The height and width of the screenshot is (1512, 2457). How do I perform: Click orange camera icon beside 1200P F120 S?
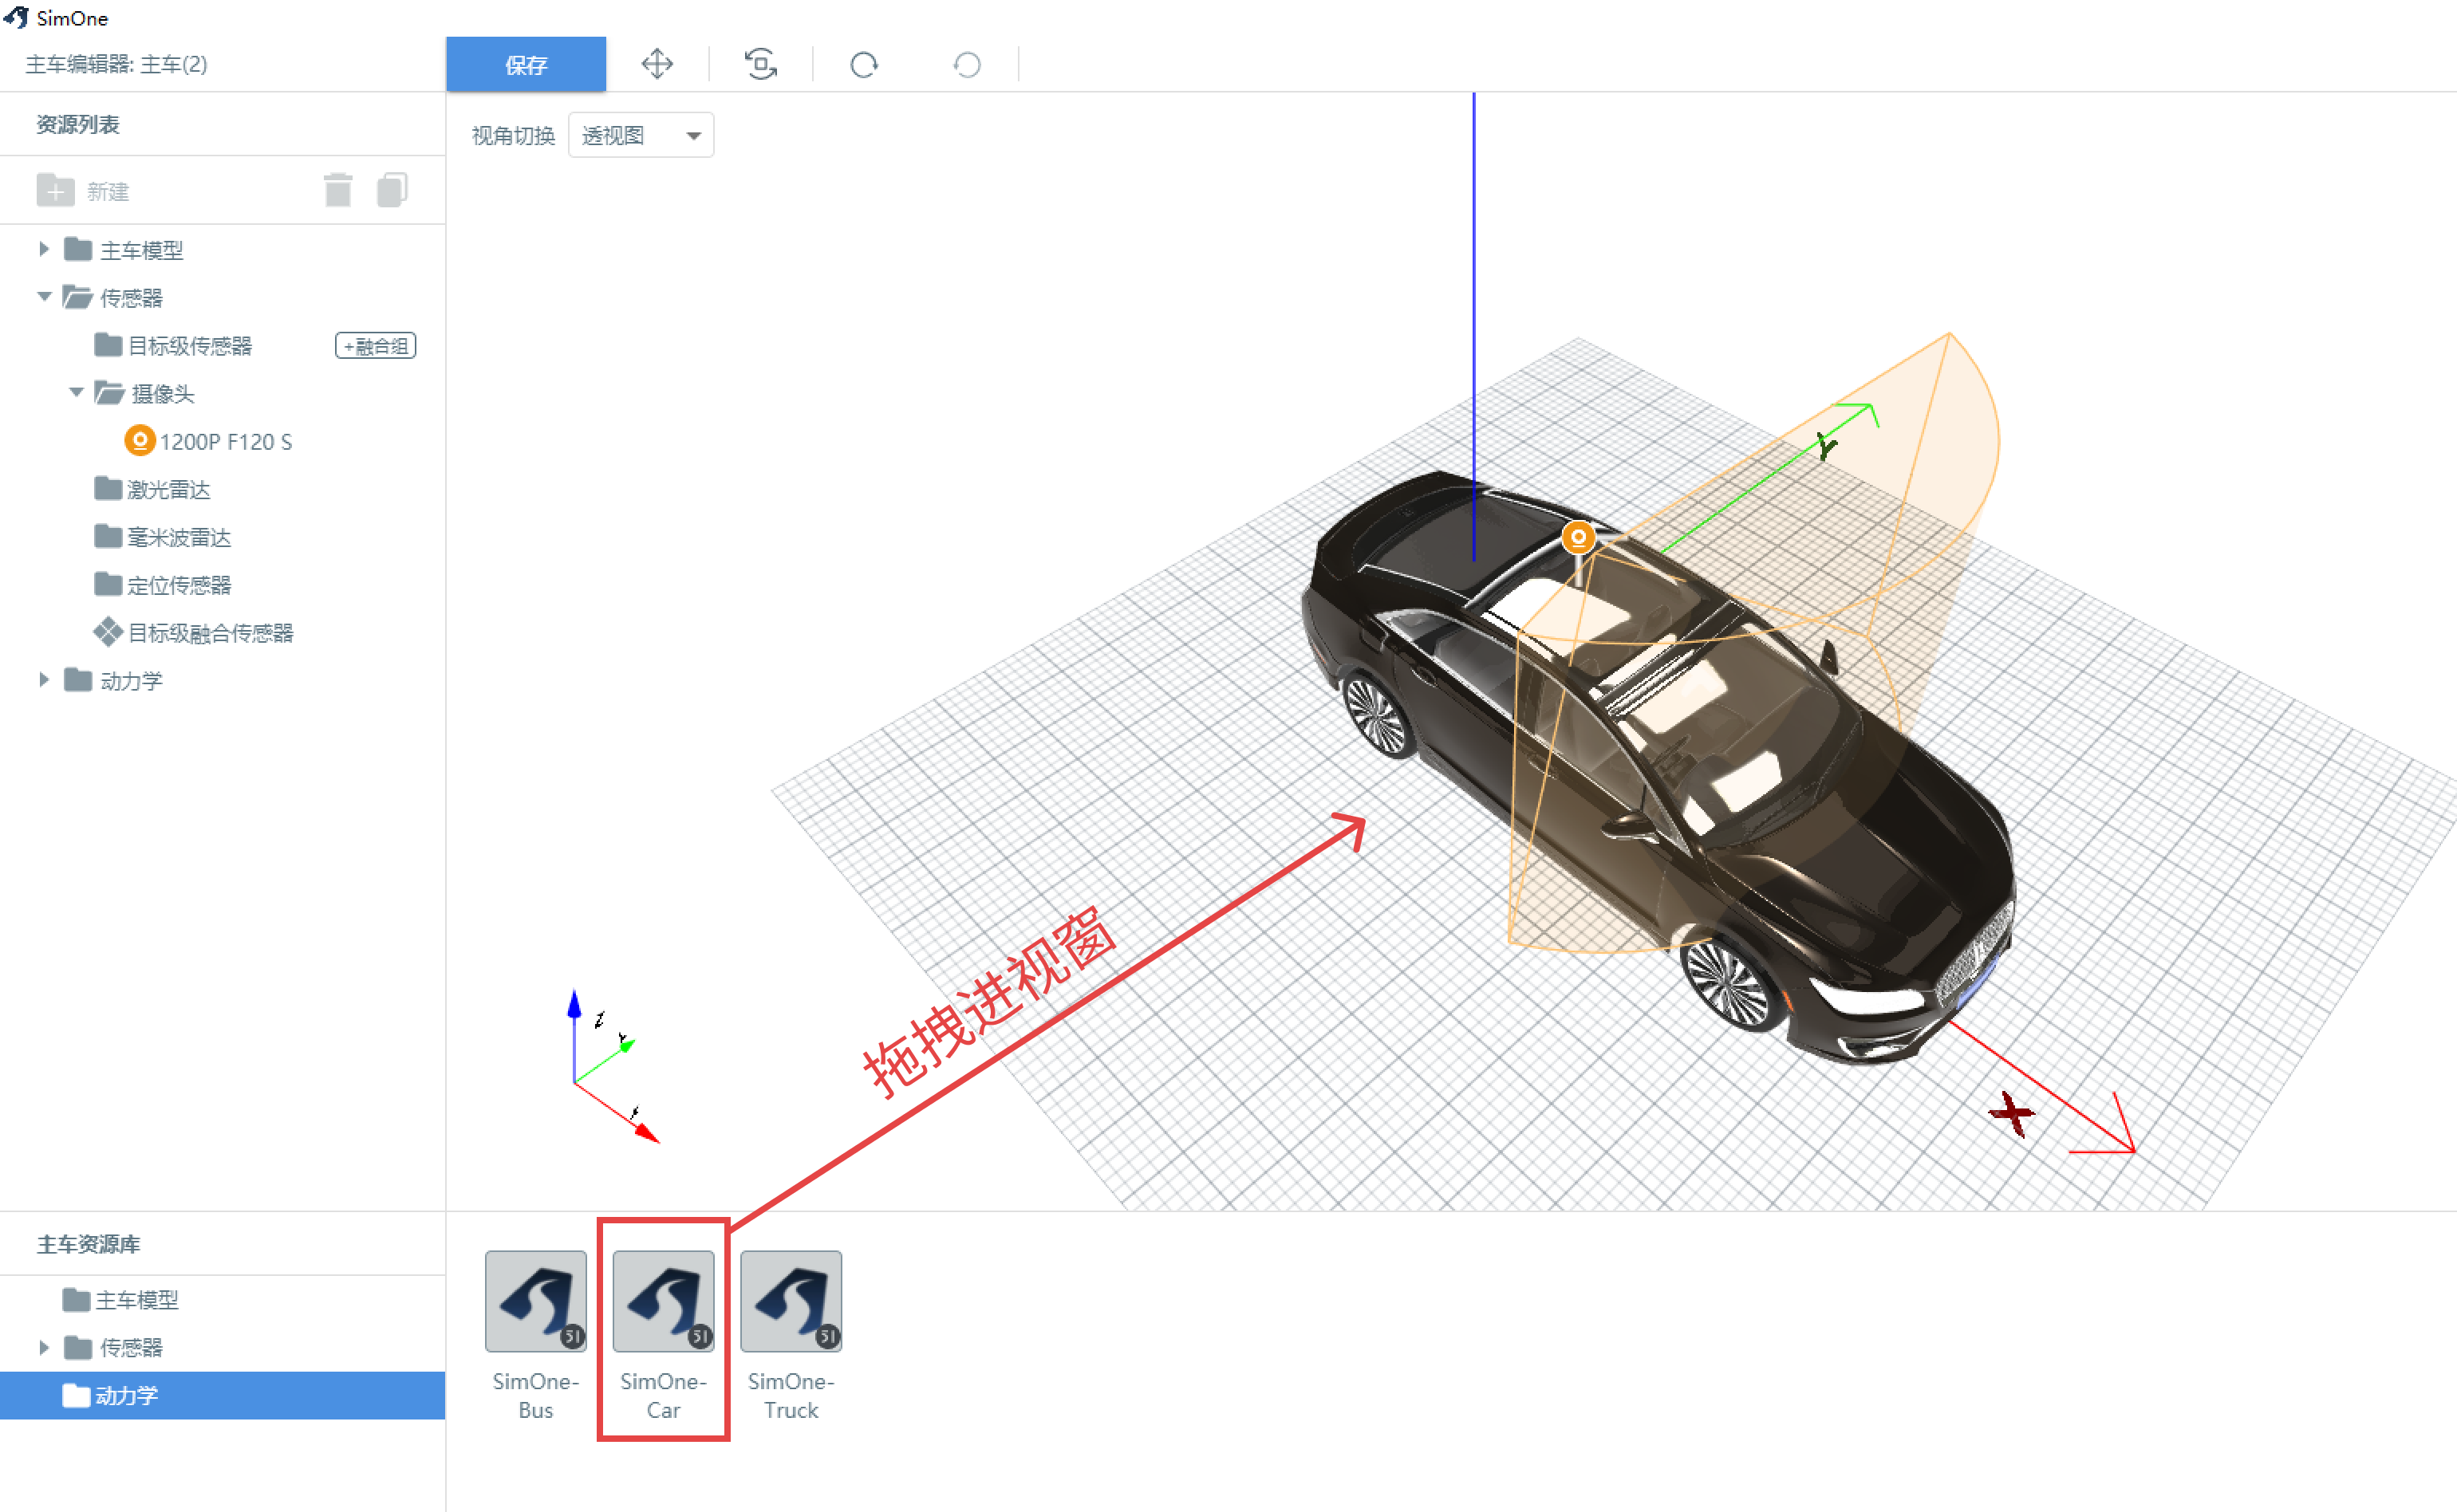click(139, 441)
